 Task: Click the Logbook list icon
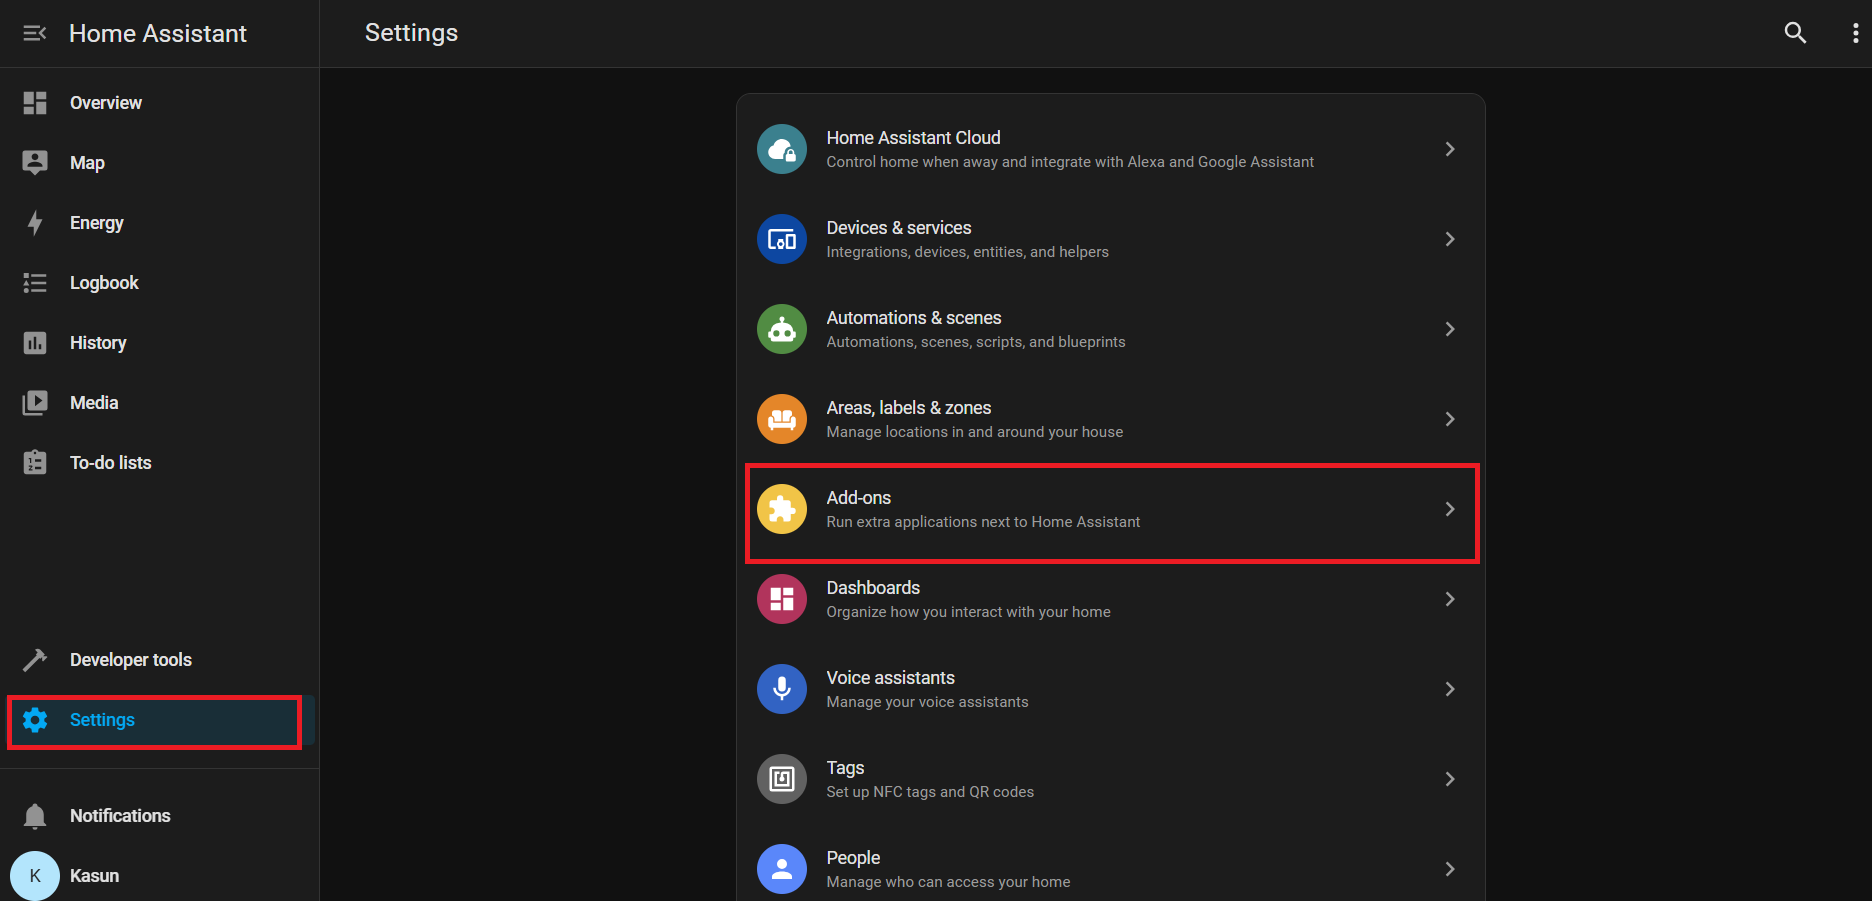click(35, 283)
